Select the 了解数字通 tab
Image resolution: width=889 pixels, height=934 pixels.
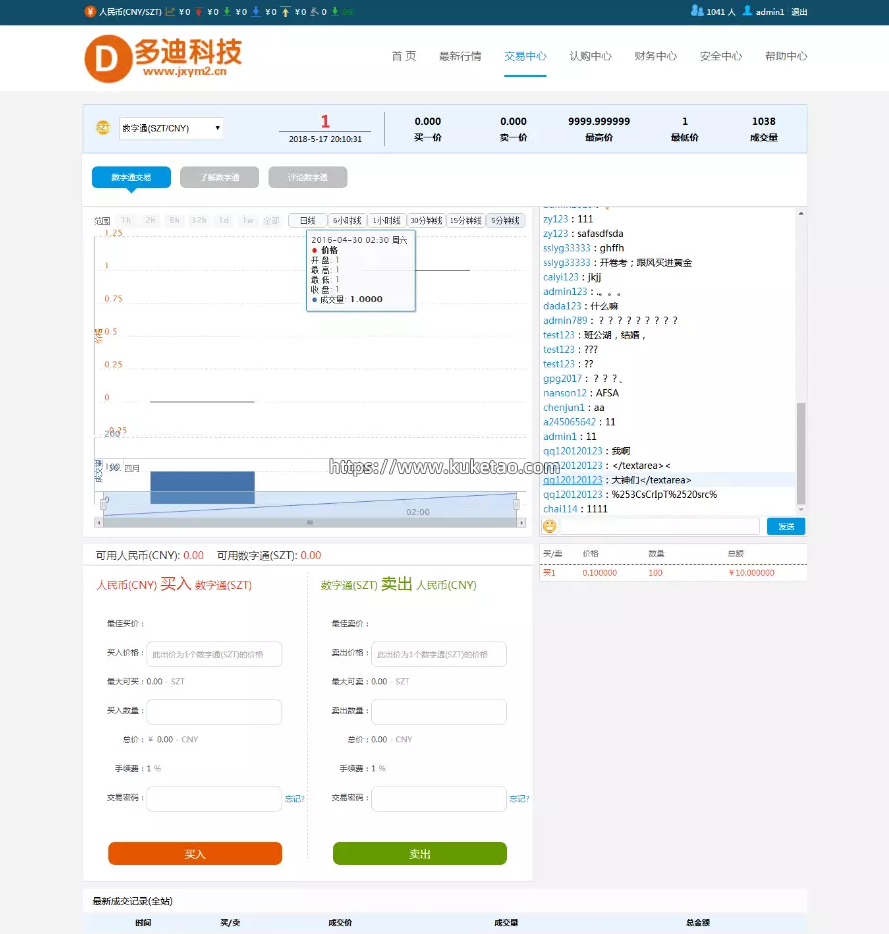219,177
